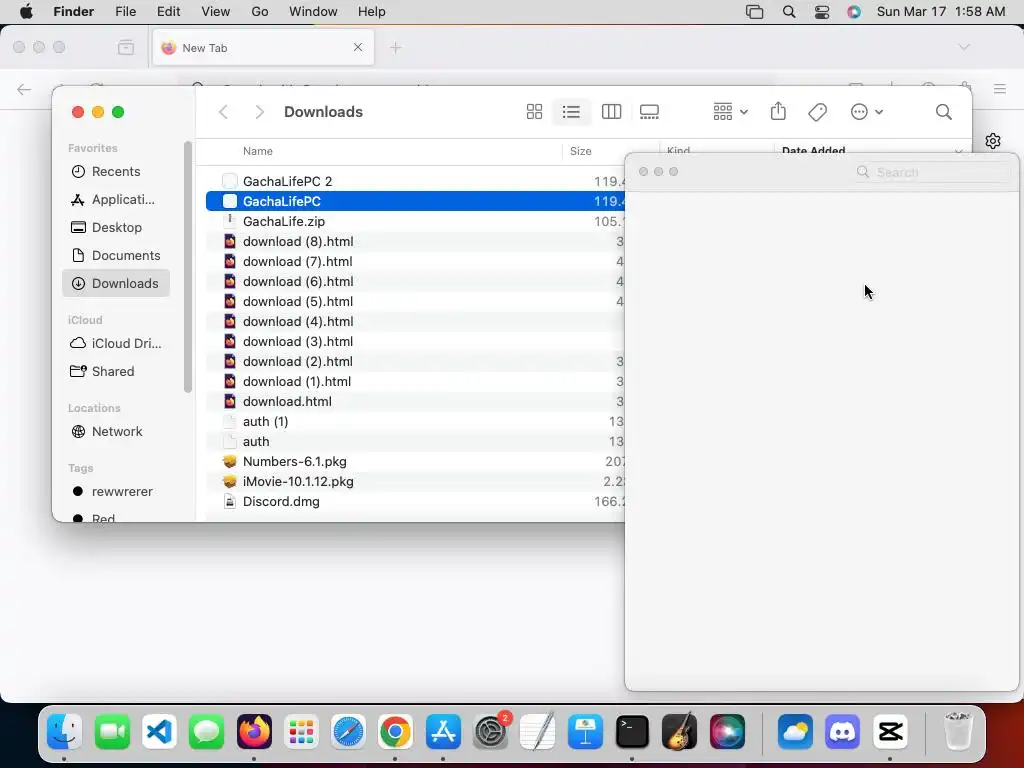Image resolution: width=1024 pixels, height=768 pixels.
Task: Open Firefox from the Dock
Action: pyautogui.click(x=255, y=731)
